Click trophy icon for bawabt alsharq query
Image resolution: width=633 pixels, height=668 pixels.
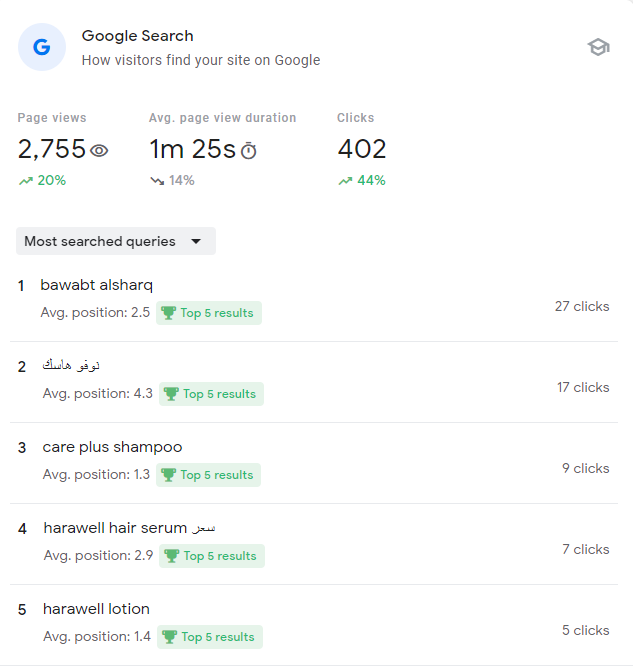(169, 313)
